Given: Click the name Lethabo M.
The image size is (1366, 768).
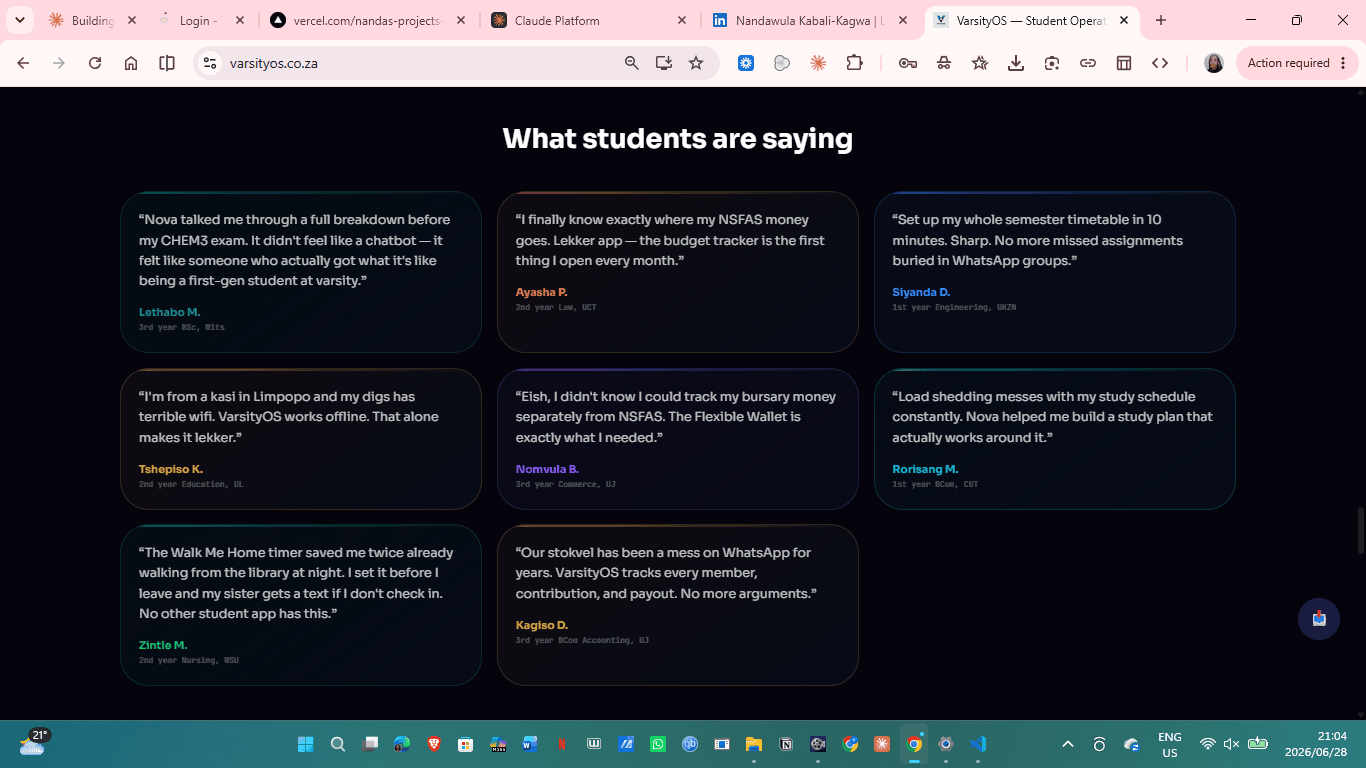Looking at the screenshot, I should tap(169, 312).
